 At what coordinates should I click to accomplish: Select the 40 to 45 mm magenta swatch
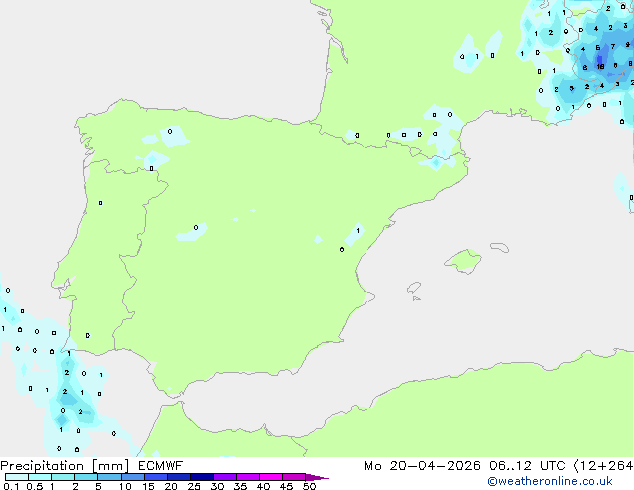pyautogui.click(x=271, y=477)
